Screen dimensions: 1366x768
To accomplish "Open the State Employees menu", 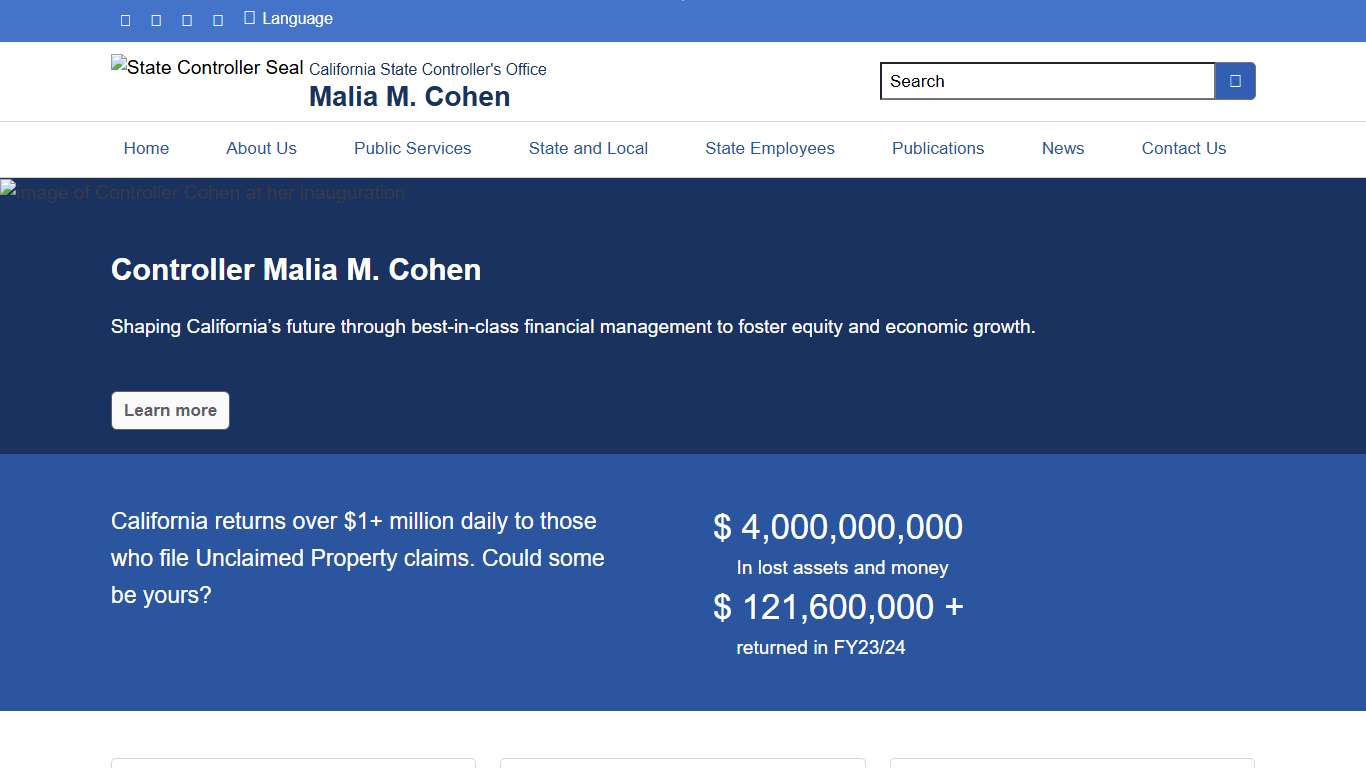I will (x=769, y=148).
